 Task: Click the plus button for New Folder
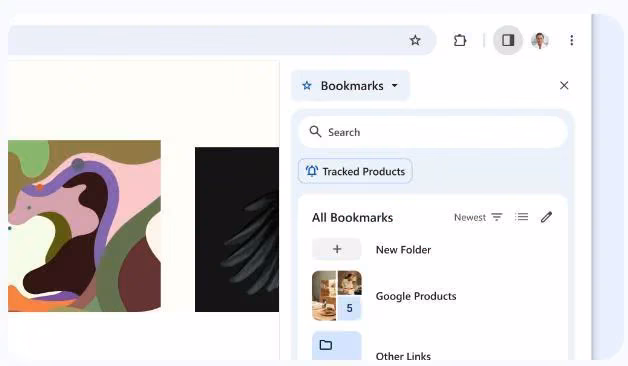coord(336,249)
